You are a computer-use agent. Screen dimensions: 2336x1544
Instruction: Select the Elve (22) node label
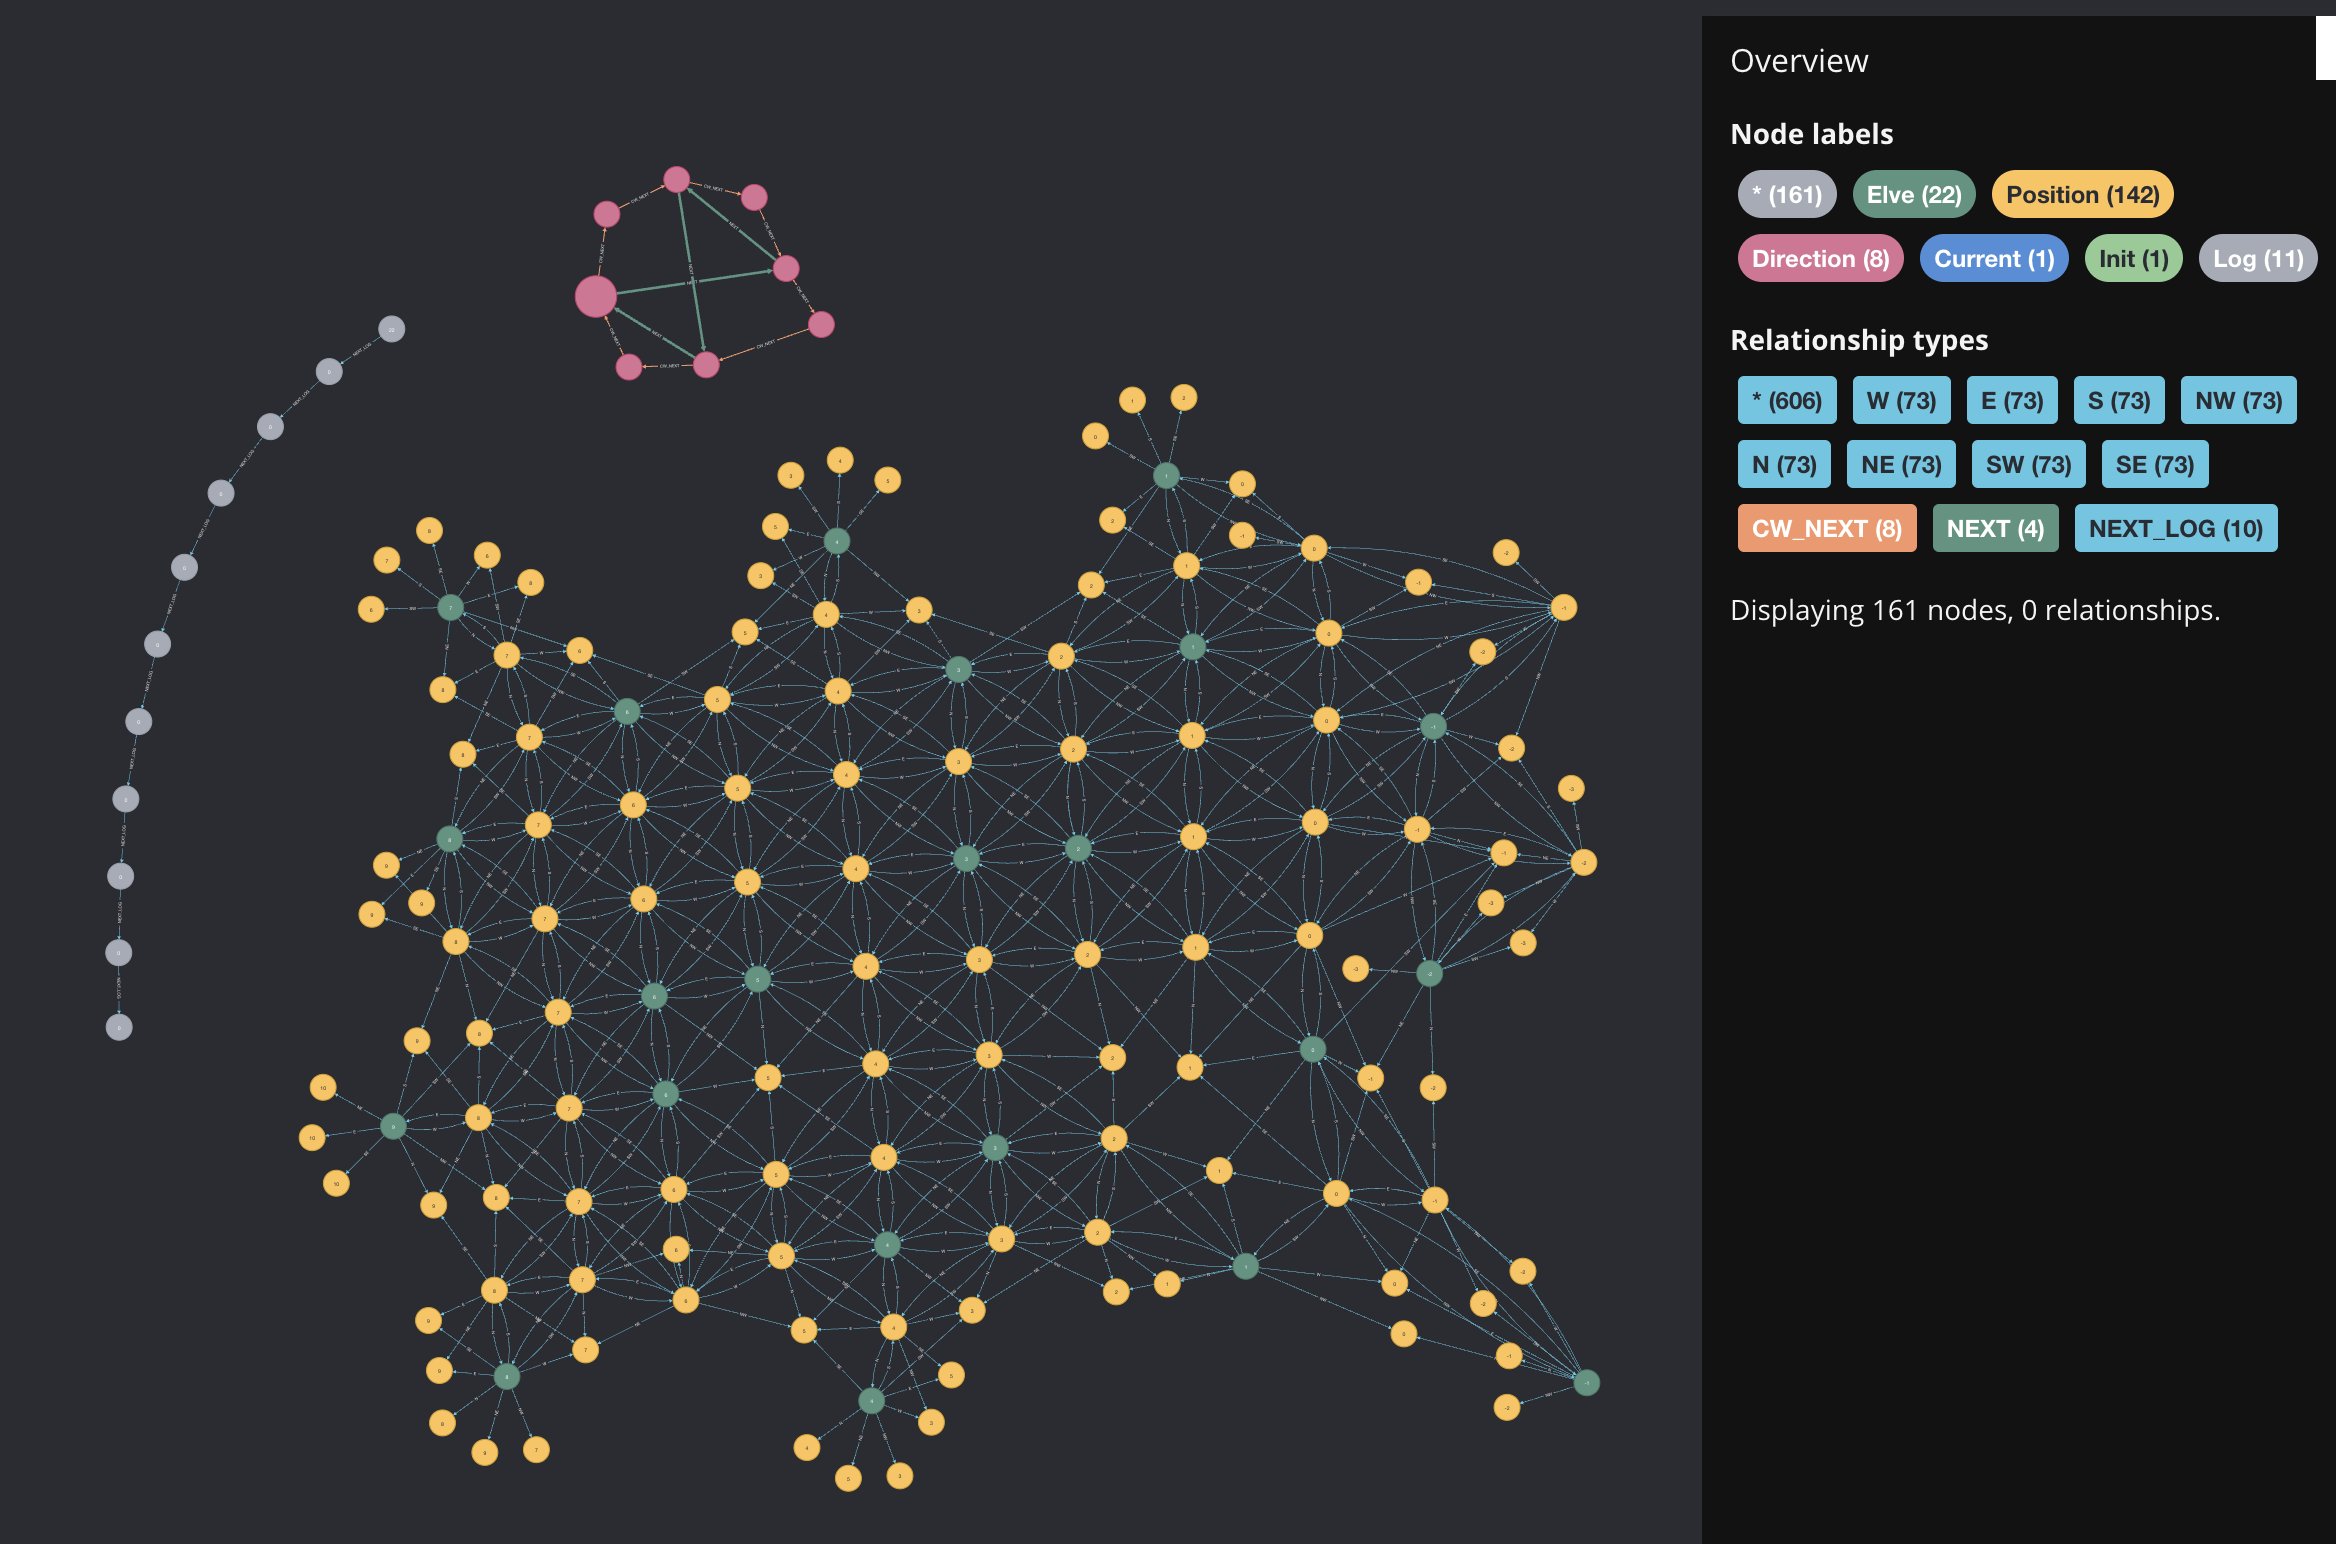[x=1912, y=194]
